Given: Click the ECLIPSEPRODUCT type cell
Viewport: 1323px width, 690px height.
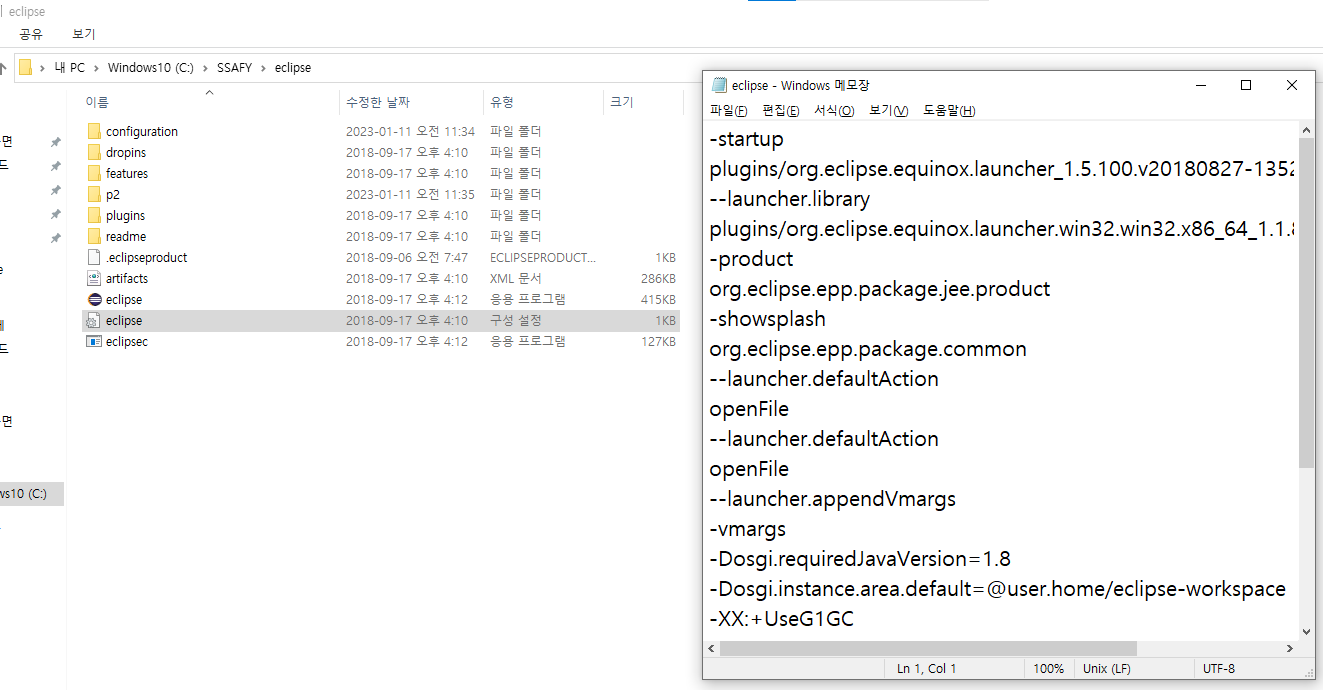Looking at the screenshot, I should coord(543,257).
